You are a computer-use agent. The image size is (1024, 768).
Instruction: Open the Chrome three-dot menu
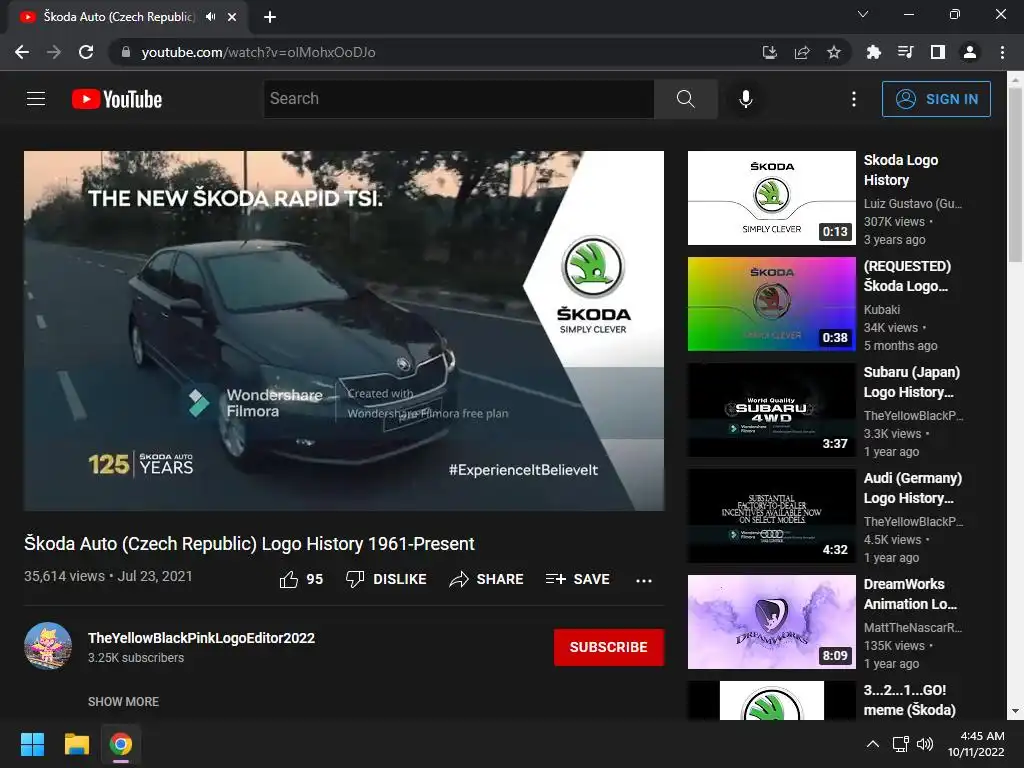(x=1002, y=52)
